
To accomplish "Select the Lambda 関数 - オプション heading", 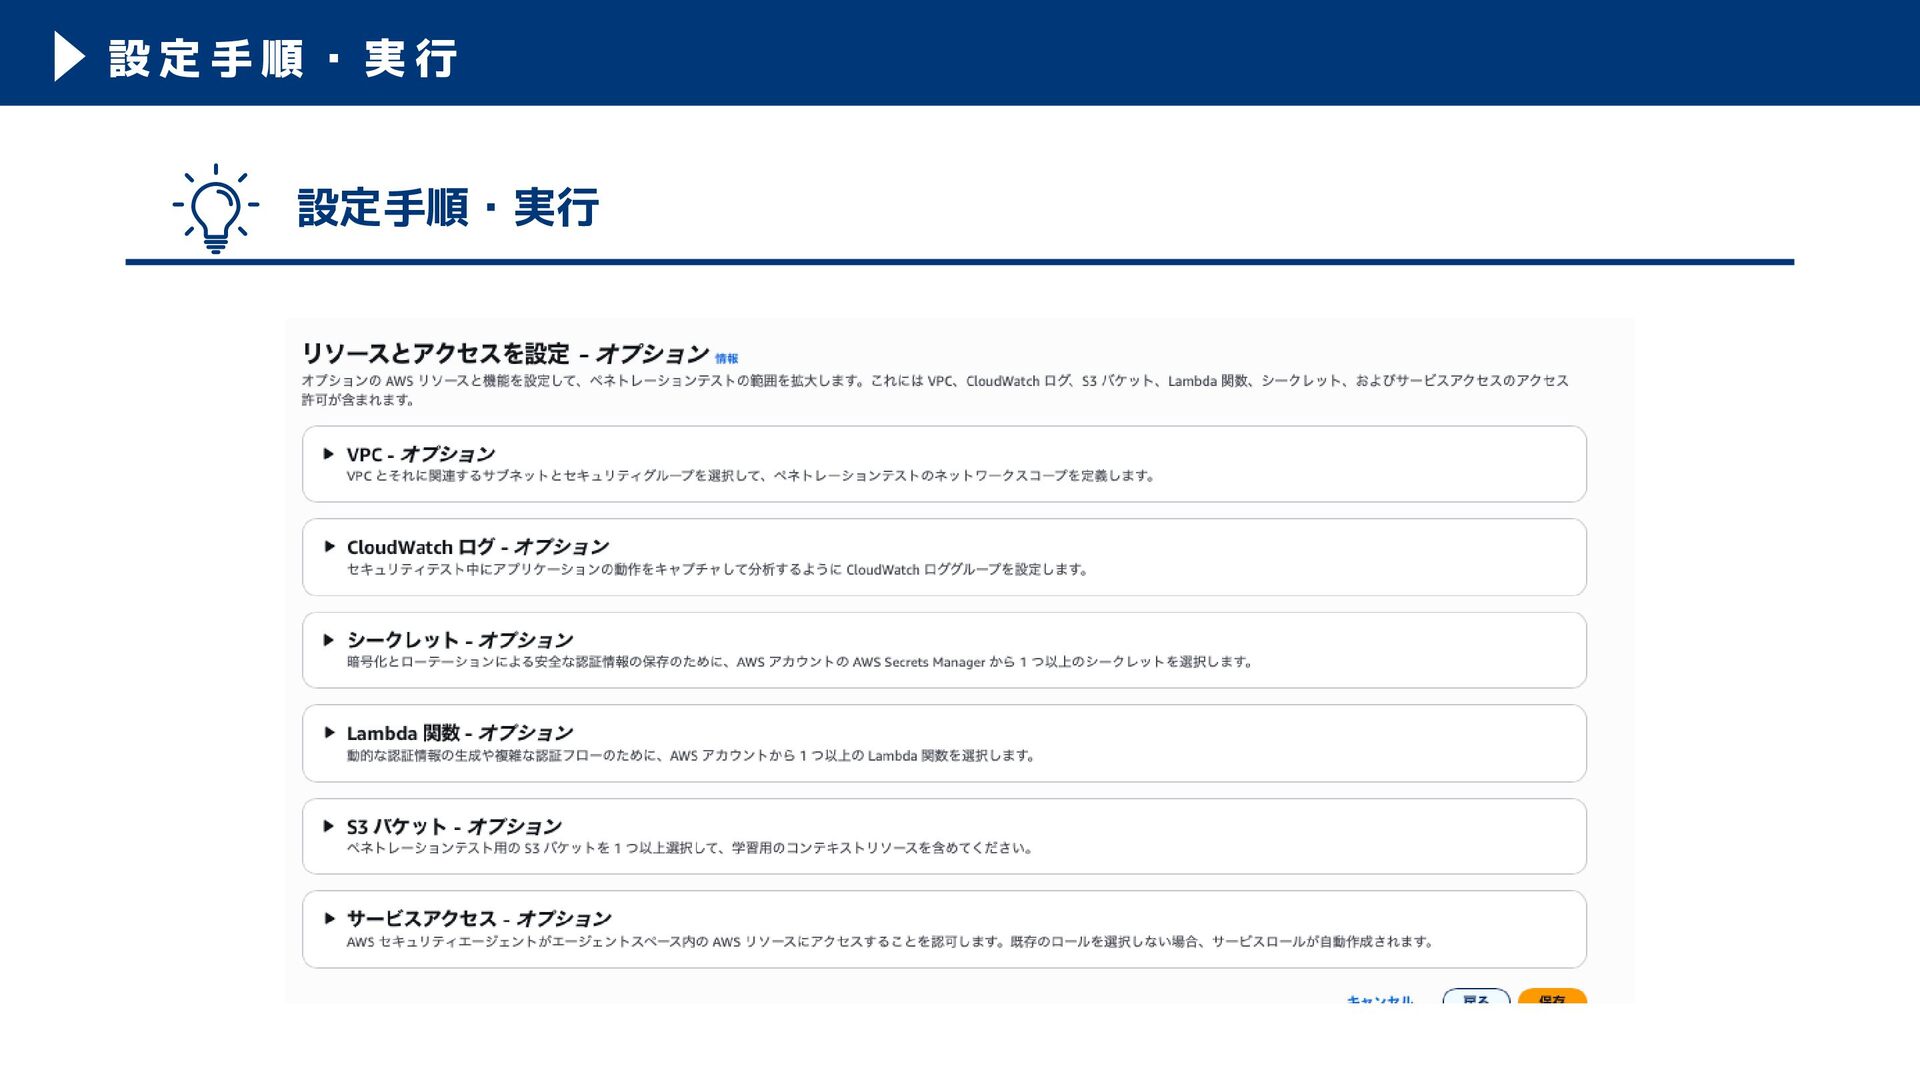I will point(460,733).
